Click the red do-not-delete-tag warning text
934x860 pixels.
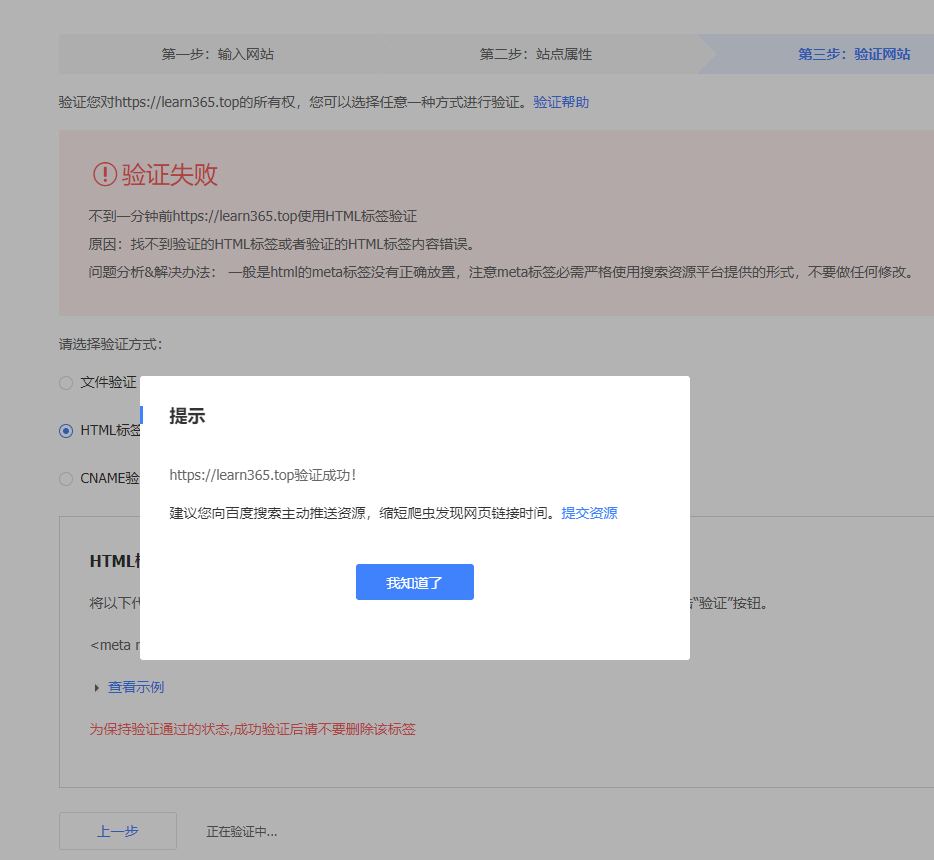(x=252, y=729)
